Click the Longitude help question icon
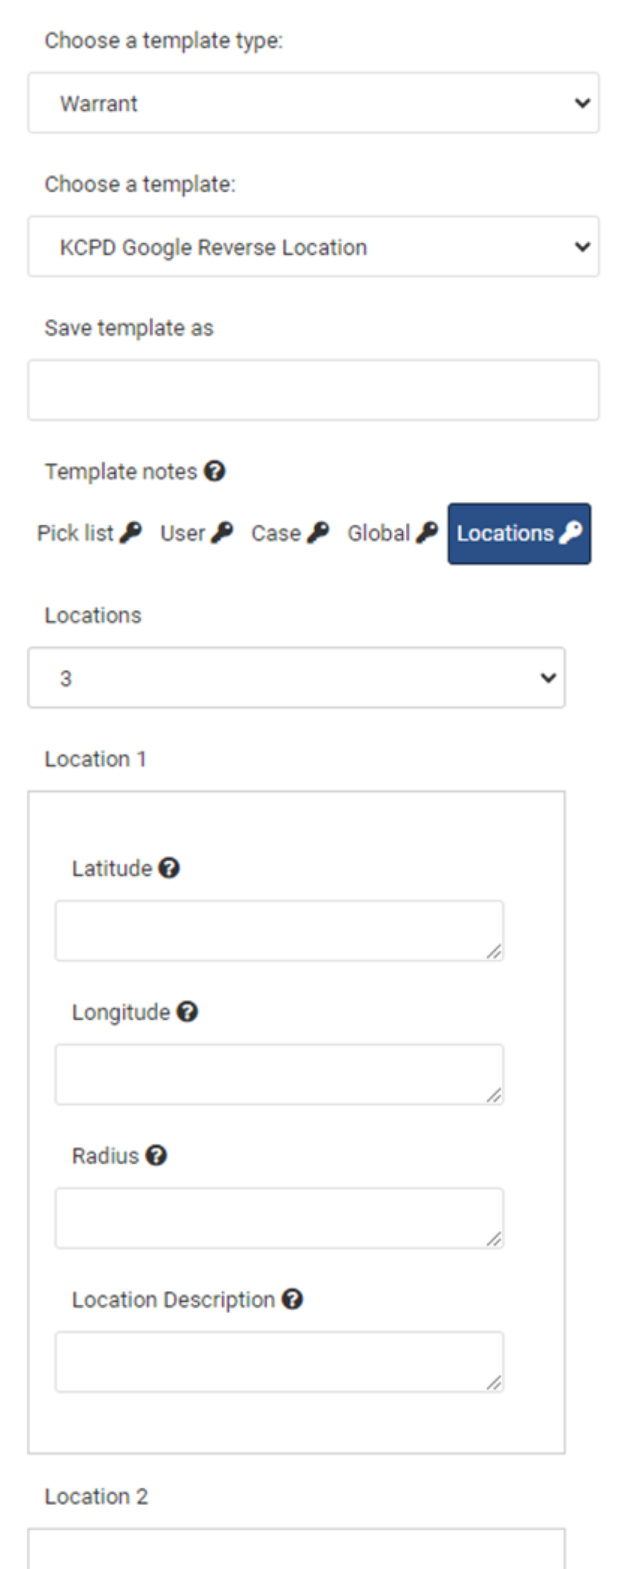This screenshot has height=1569, width=621. point(187,1012)
